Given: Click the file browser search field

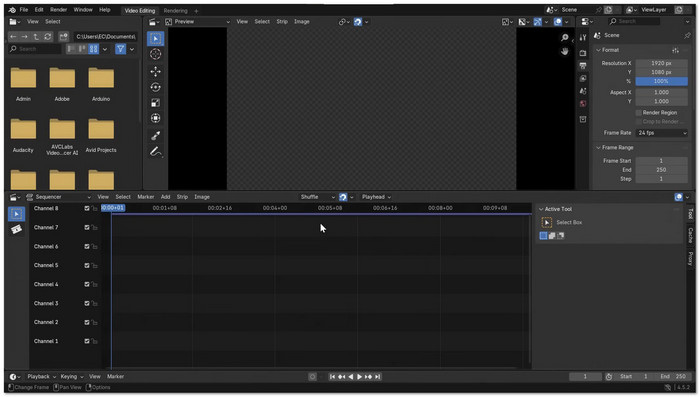Looking at the screenshot, I should (35, 49).
